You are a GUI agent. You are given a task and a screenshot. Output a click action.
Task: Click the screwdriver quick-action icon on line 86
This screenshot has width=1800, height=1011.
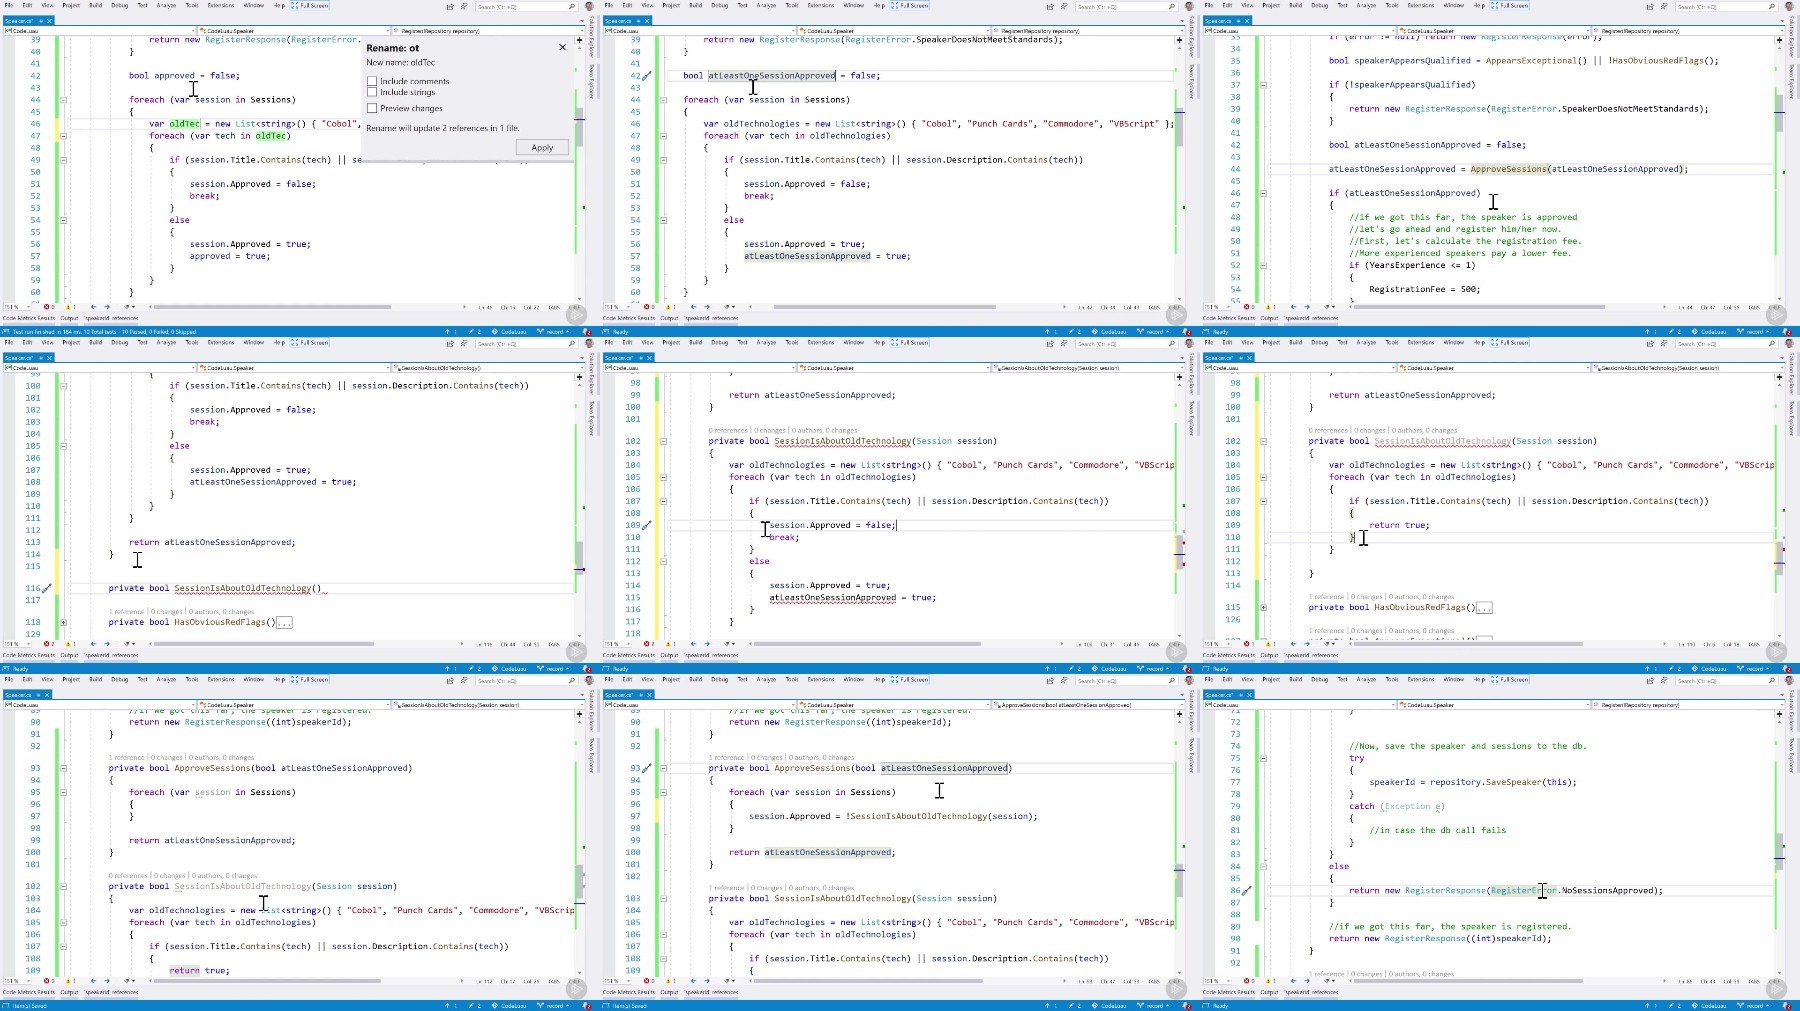coord(1246,890)
